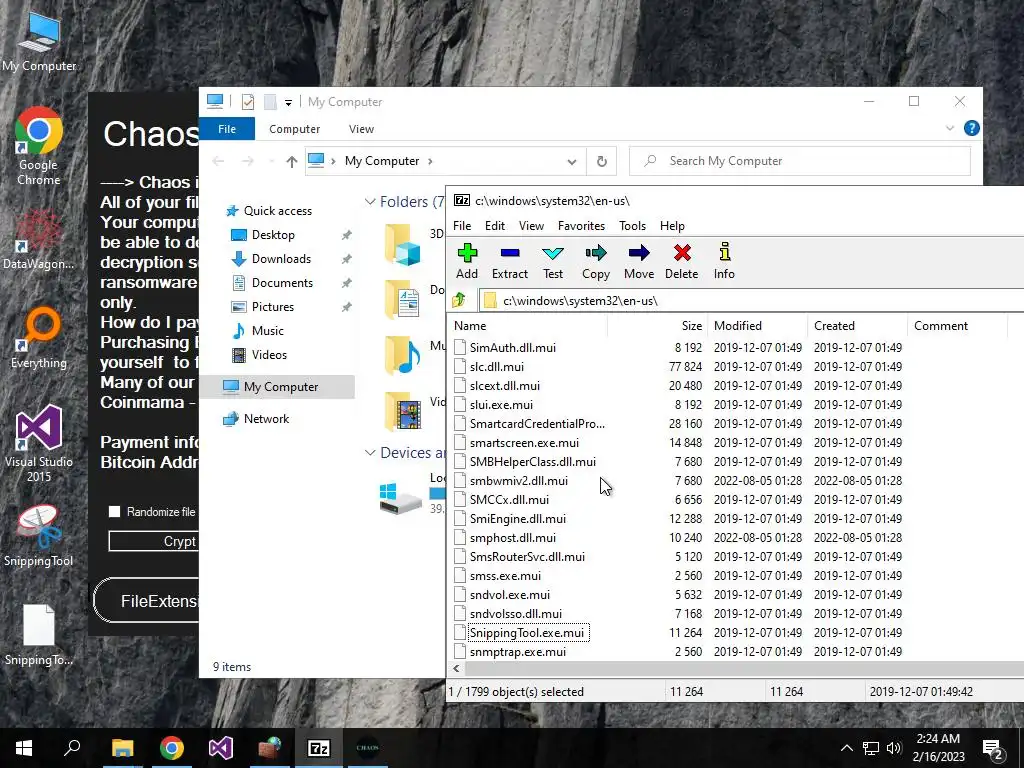
Task: Click the taskbar search magnifier
Action: pyautogui.click(x=72, y=748)
